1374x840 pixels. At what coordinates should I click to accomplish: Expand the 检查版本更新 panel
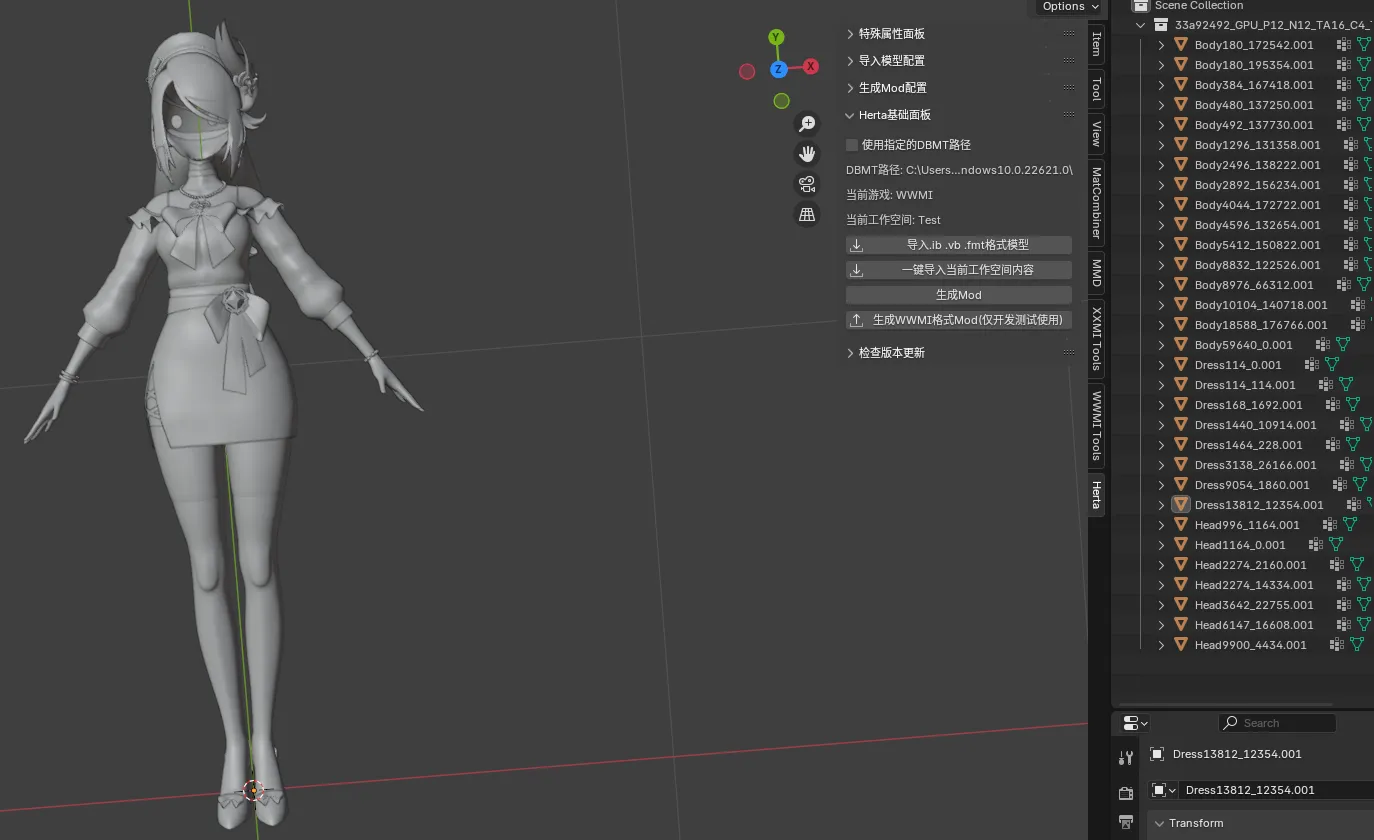point(851,353)
